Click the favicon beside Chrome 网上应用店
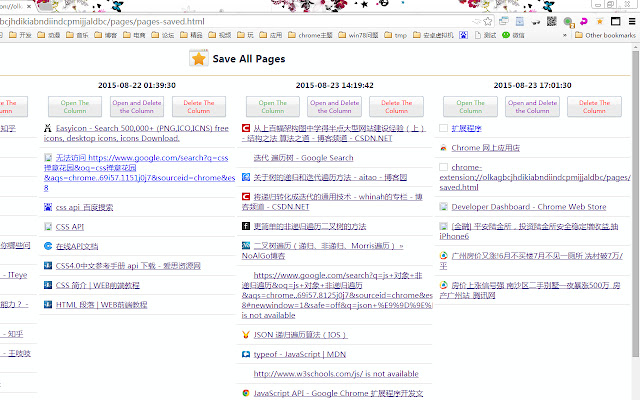This screenshot has width=640, height=400. point(443,148)
